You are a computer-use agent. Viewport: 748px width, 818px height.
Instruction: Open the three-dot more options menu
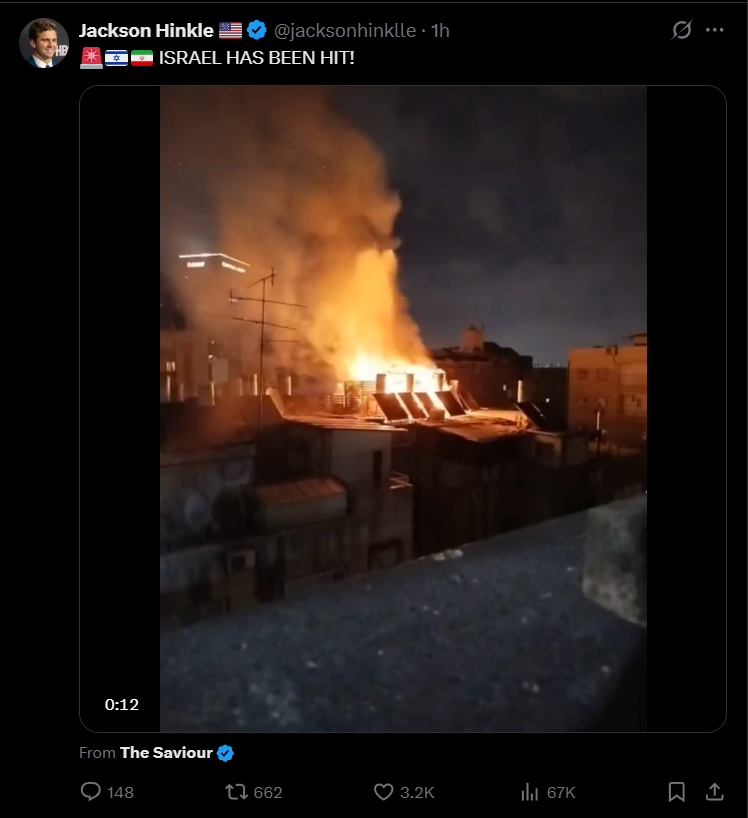point(715,30)
